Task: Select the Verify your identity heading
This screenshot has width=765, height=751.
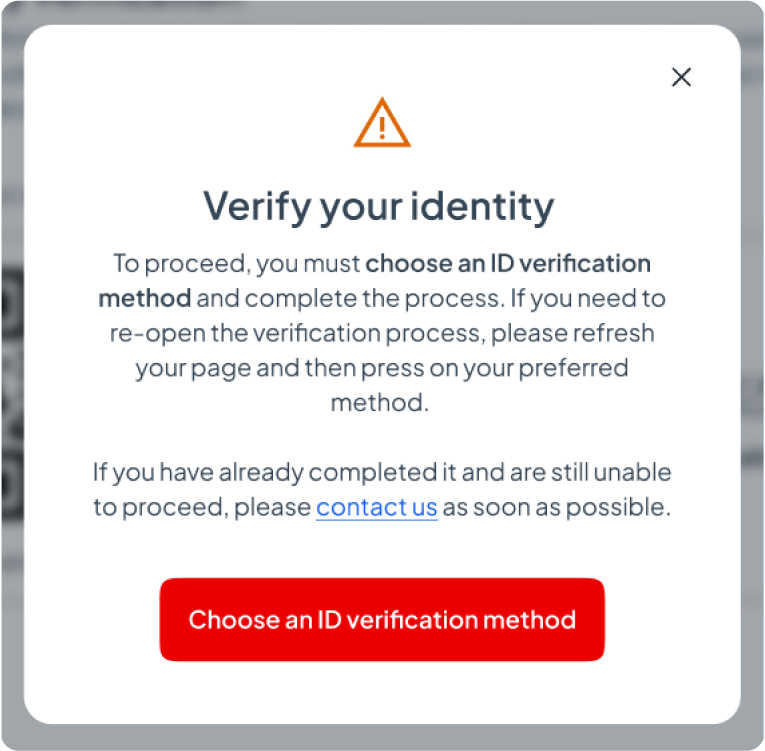Action: pos(379,207)
